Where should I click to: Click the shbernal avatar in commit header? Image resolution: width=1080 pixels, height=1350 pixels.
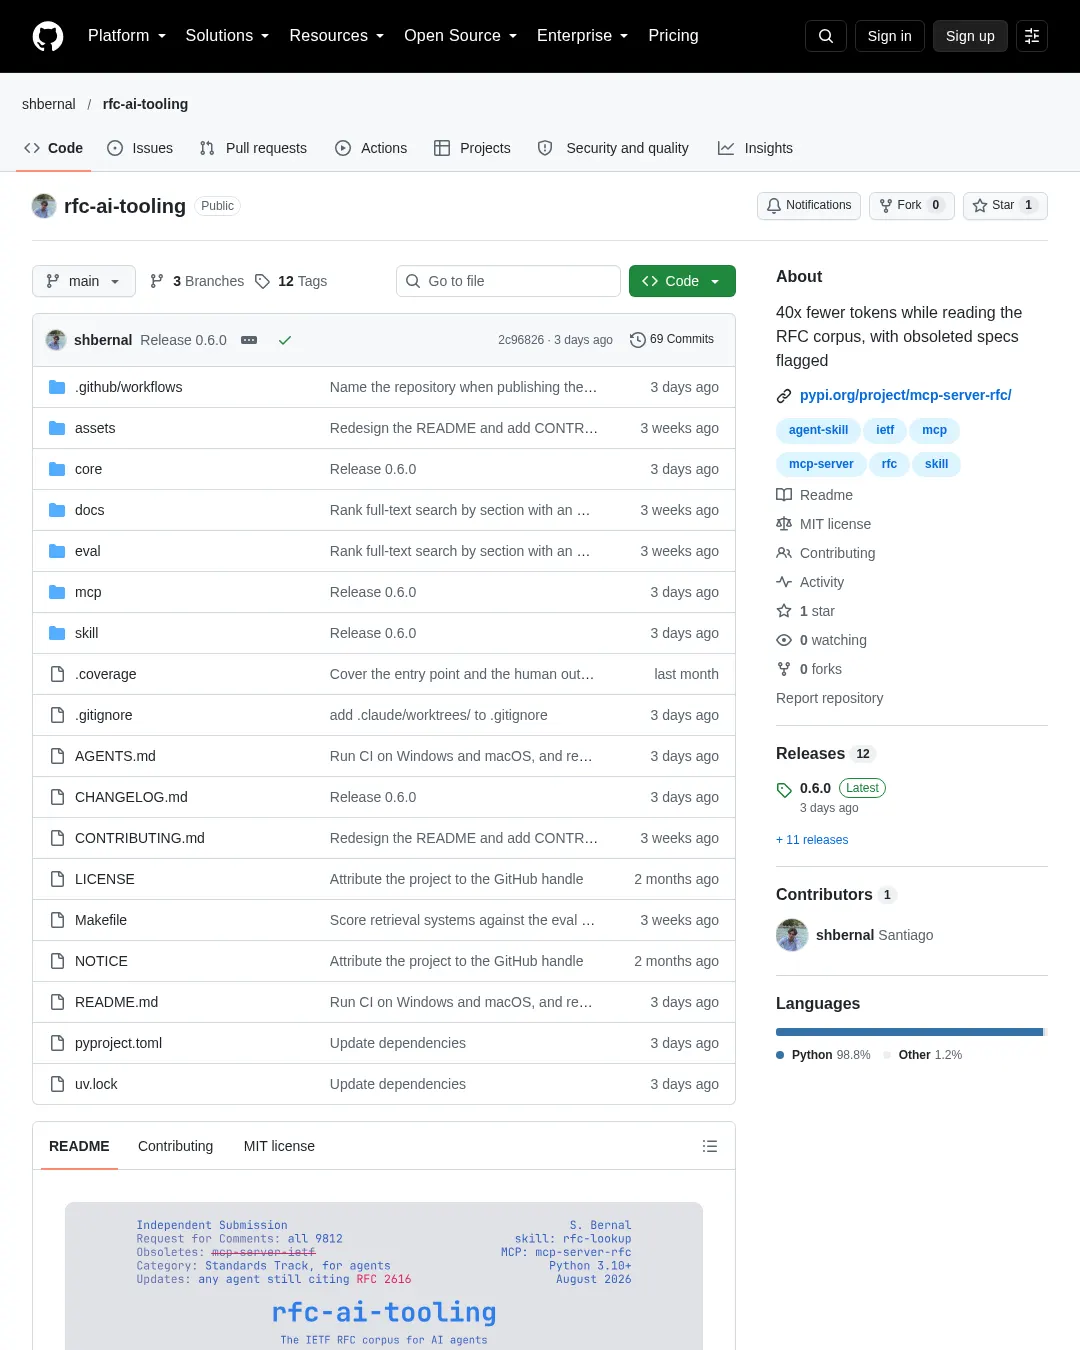(x=56, y=340)
